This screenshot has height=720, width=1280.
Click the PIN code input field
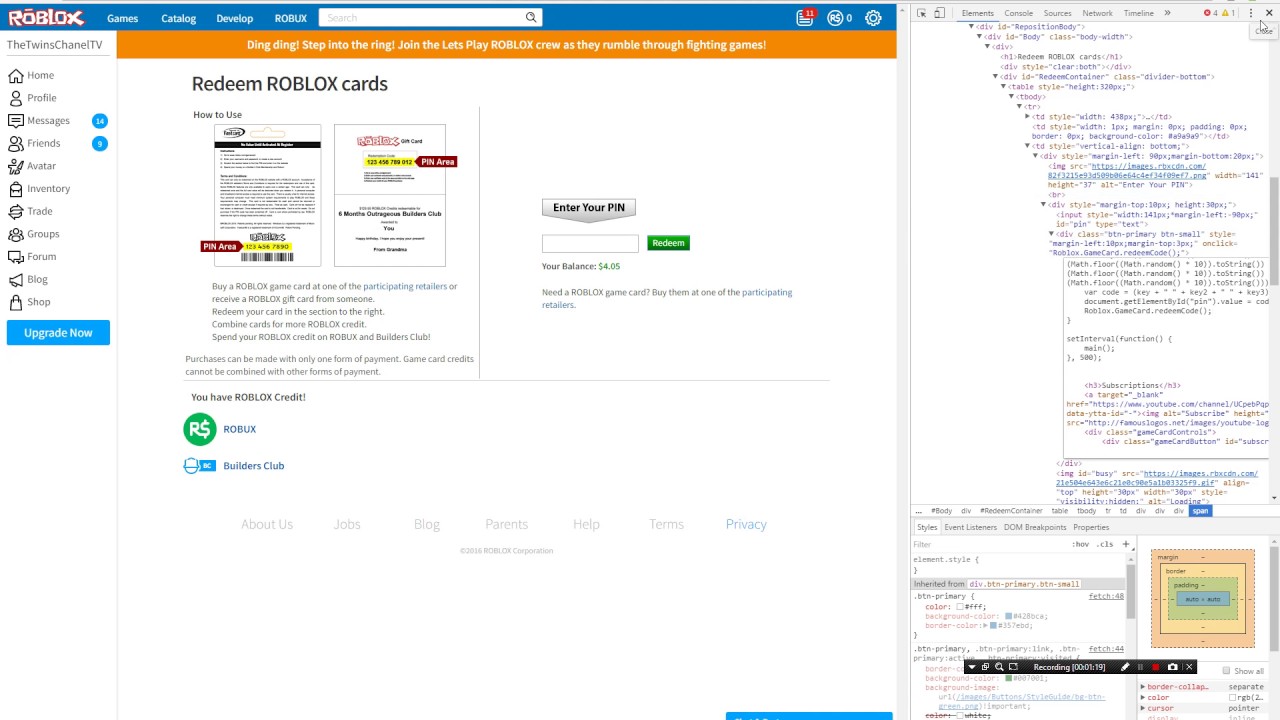(590, 244)
